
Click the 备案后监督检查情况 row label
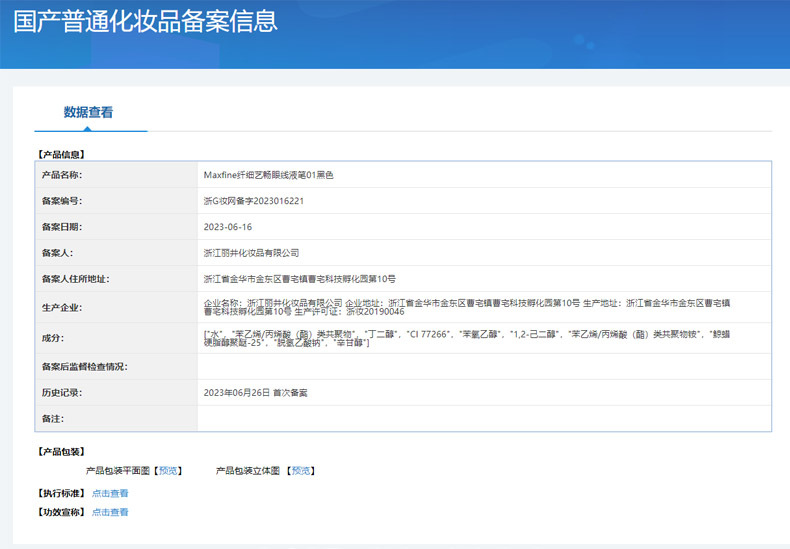[85, 367]
